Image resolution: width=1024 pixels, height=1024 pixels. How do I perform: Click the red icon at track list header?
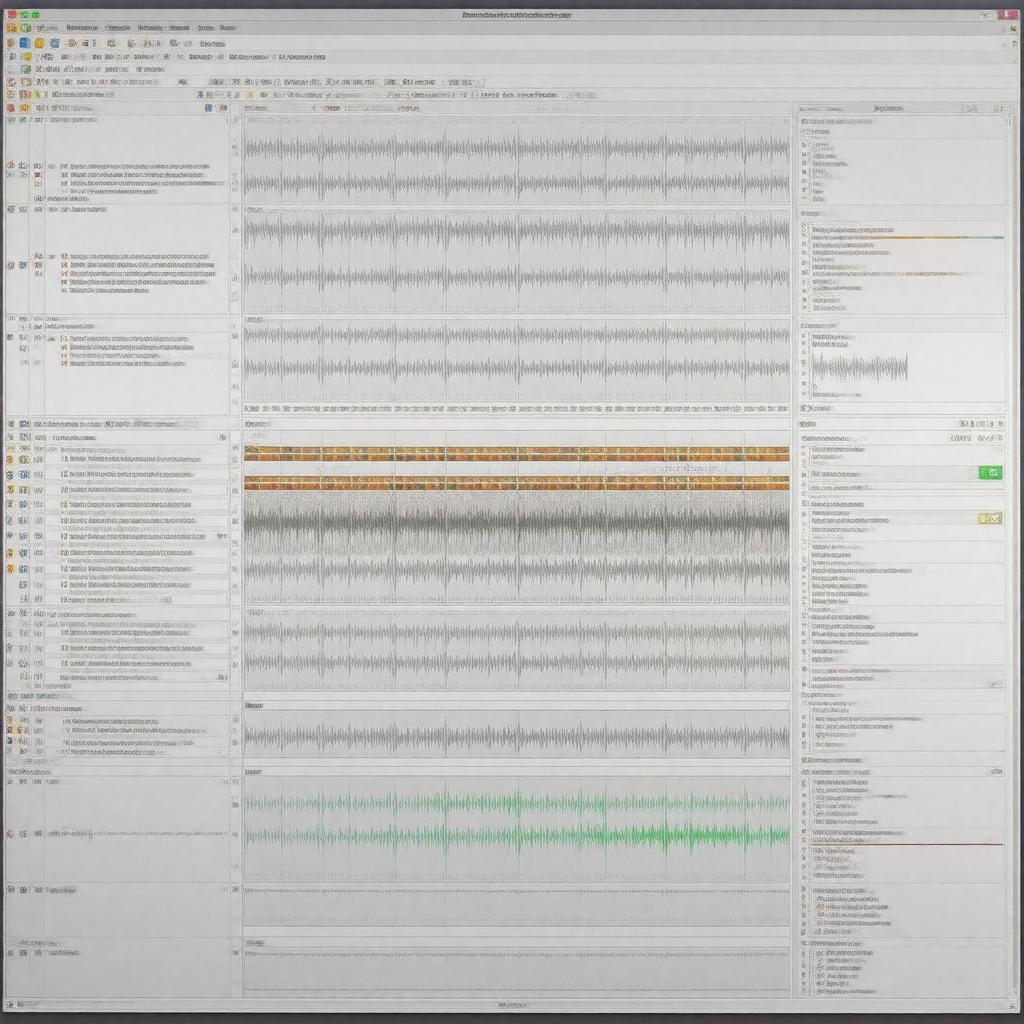11,107
